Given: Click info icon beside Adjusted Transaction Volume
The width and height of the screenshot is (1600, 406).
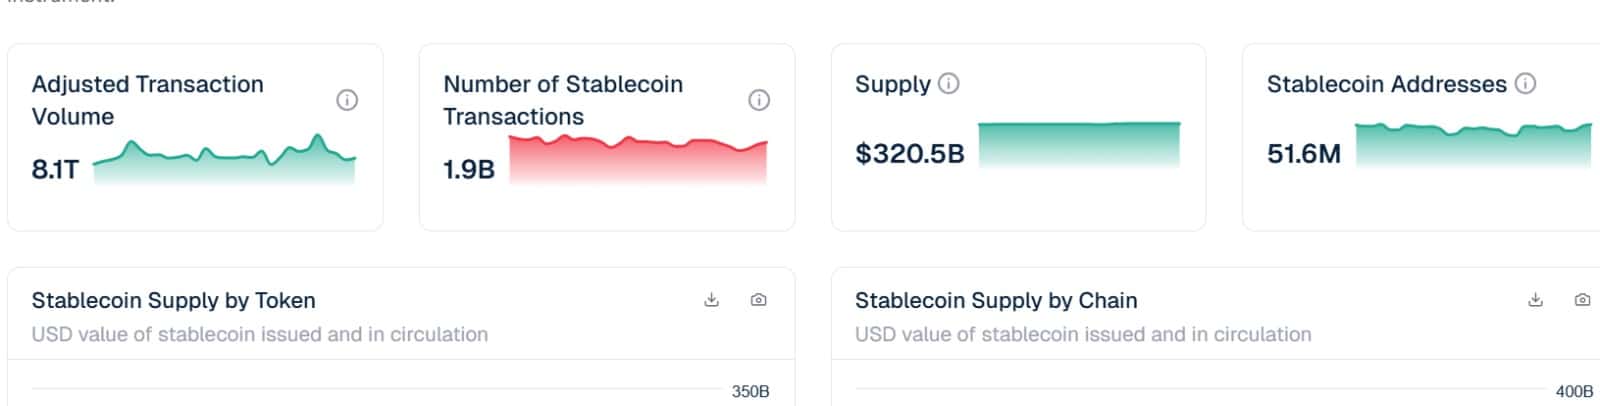Looking at the screenshot, I should [x=347, y=100].
